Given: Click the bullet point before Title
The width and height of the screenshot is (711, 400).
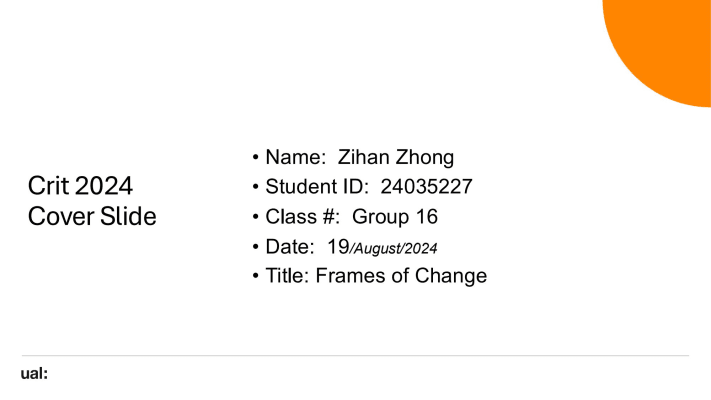Looking at the screenshot, I should 255,276.
